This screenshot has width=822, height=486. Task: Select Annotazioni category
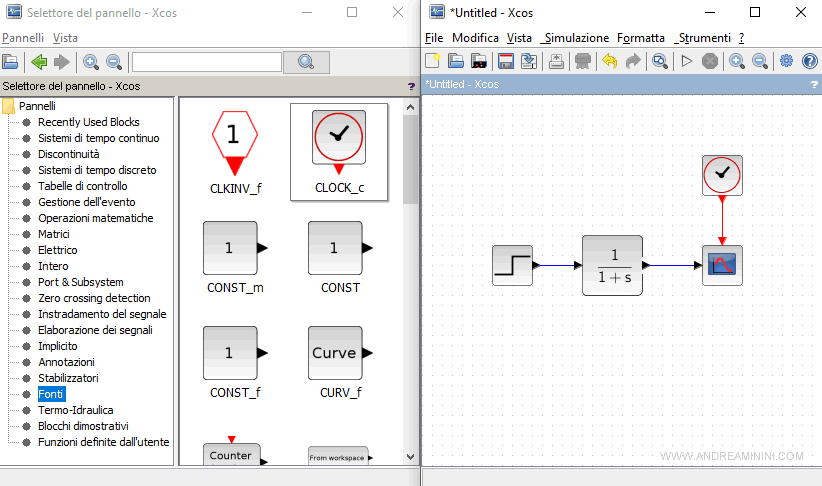coord(66,362)
